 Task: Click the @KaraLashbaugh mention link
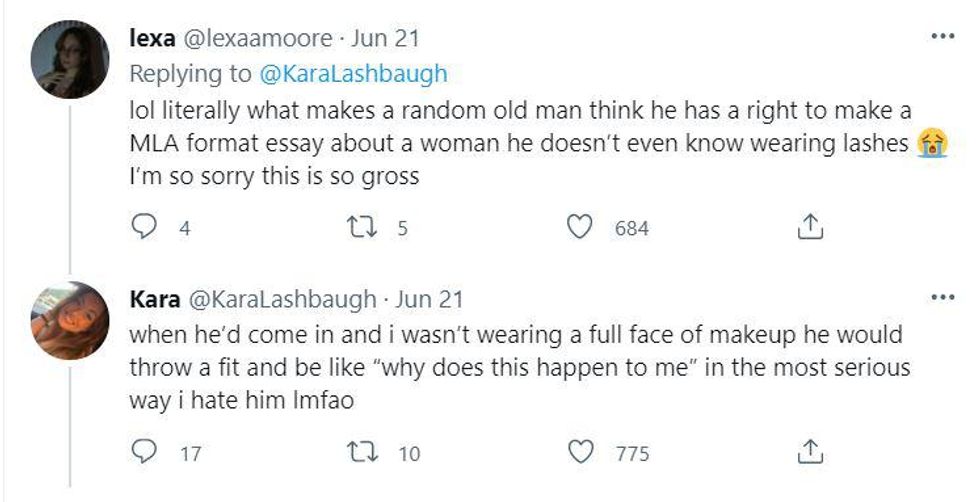(x=354, y=74)
